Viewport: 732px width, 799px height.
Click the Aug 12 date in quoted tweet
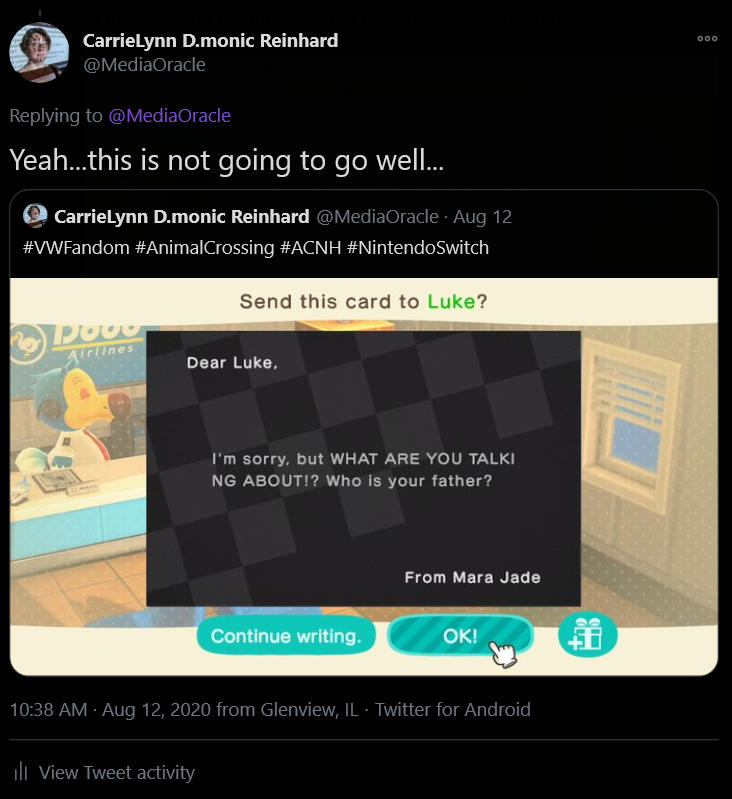[x=482, y=217]
